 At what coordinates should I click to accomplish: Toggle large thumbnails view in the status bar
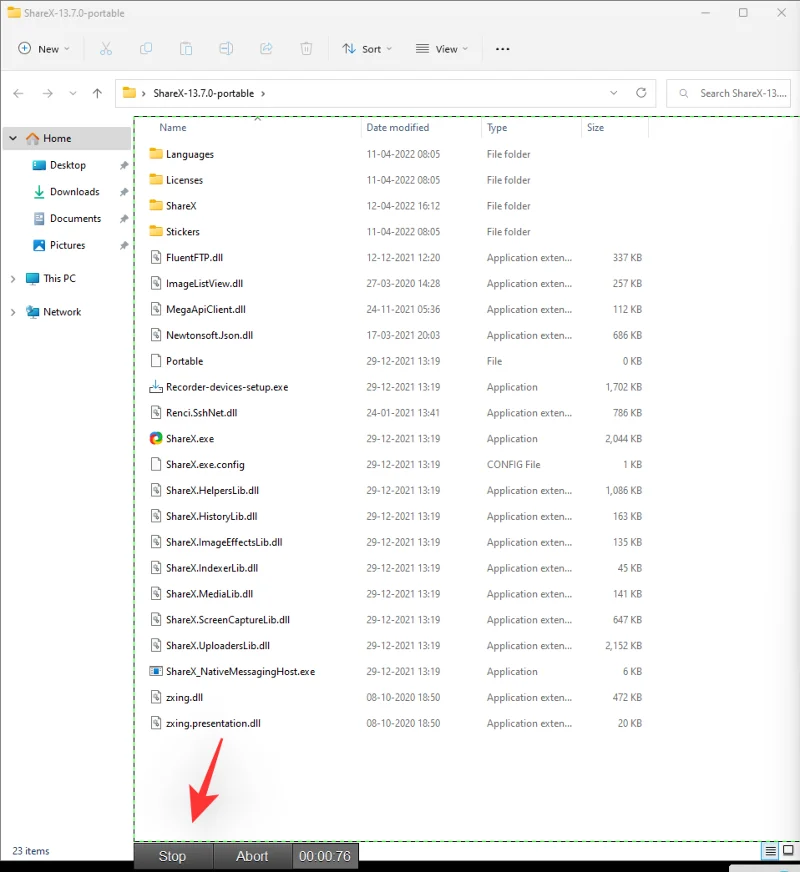pos(785,851)
